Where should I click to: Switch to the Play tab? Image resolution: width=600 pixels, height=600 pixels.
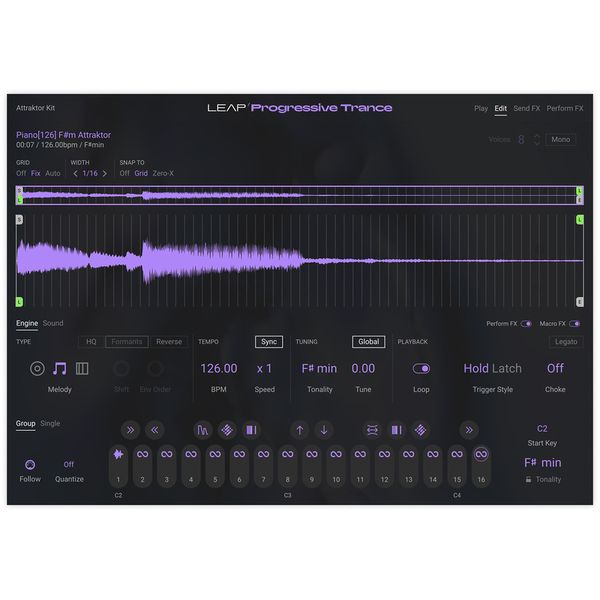point(481,108)
